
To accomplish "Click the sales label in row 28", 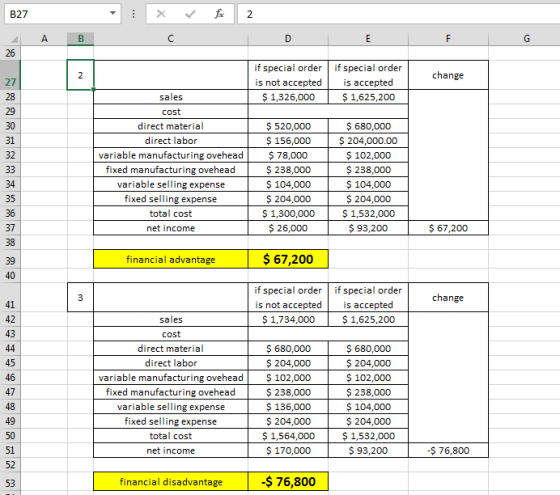I will [171, 97].
